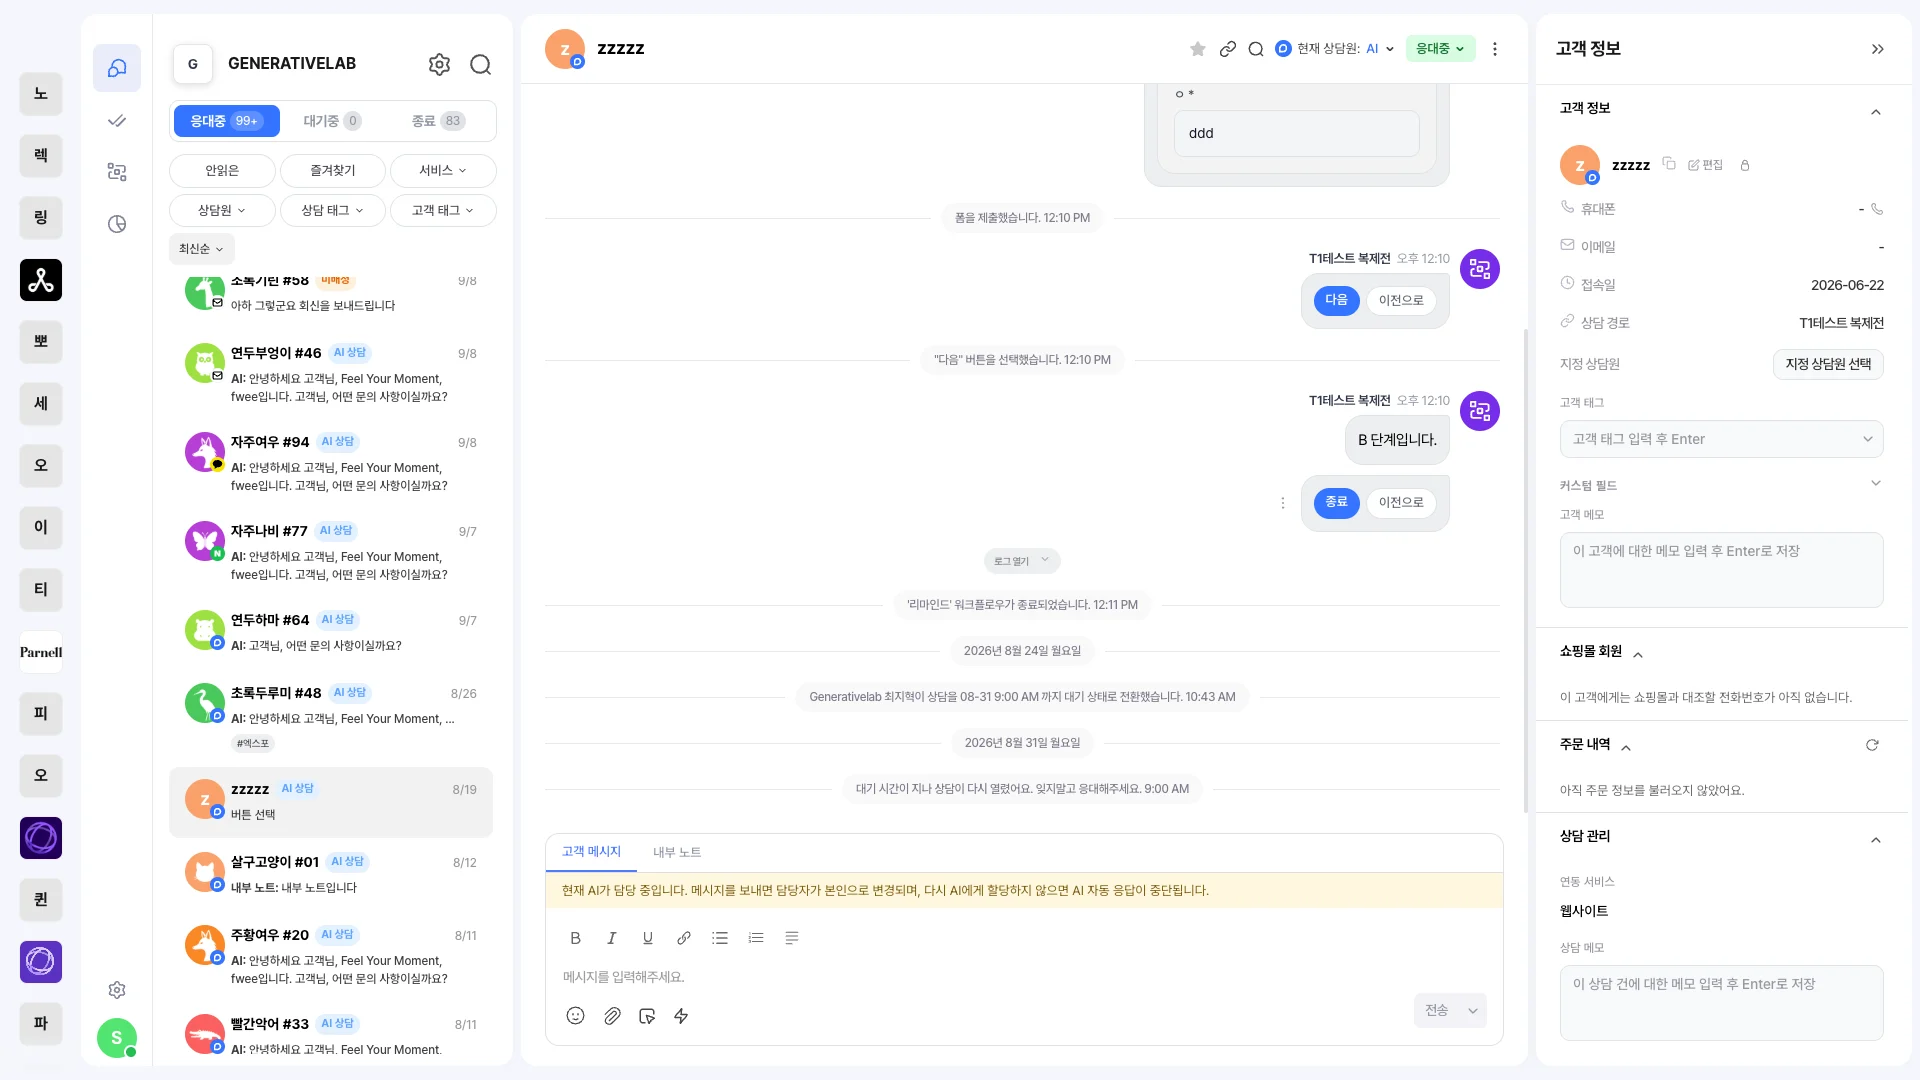Open the 상담원 filter dropdown
This screenshot has width=1920, height=1080.
click(222, 211)
